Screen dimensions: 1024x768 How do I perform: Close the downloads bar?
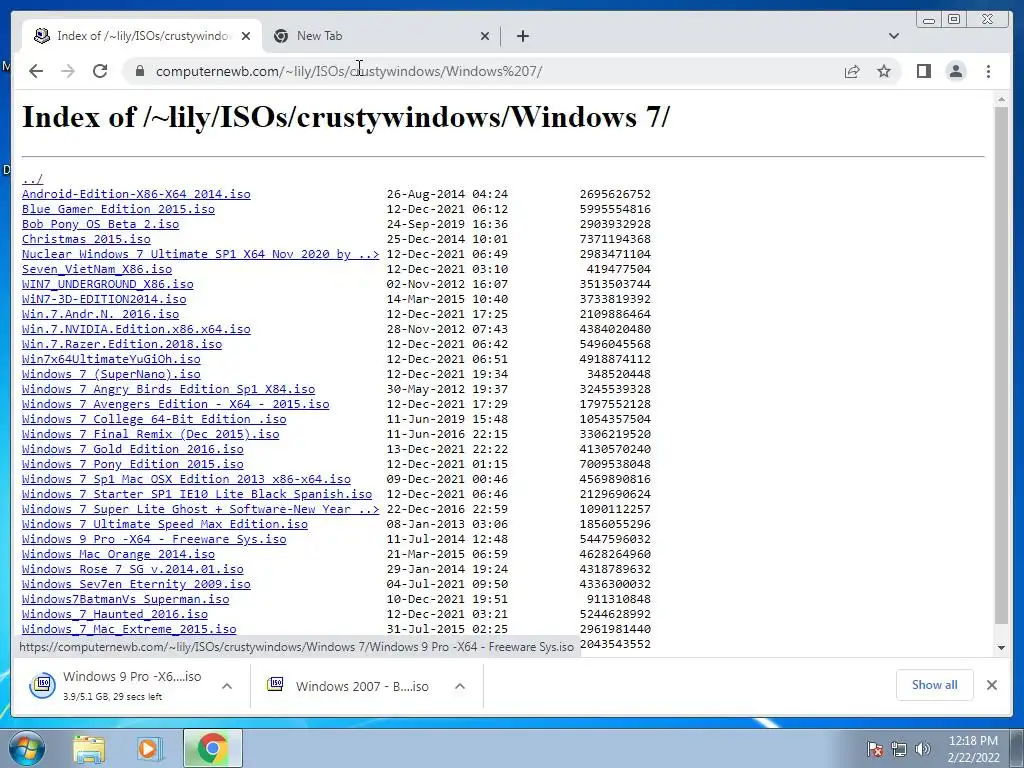(x=991, y=685)
